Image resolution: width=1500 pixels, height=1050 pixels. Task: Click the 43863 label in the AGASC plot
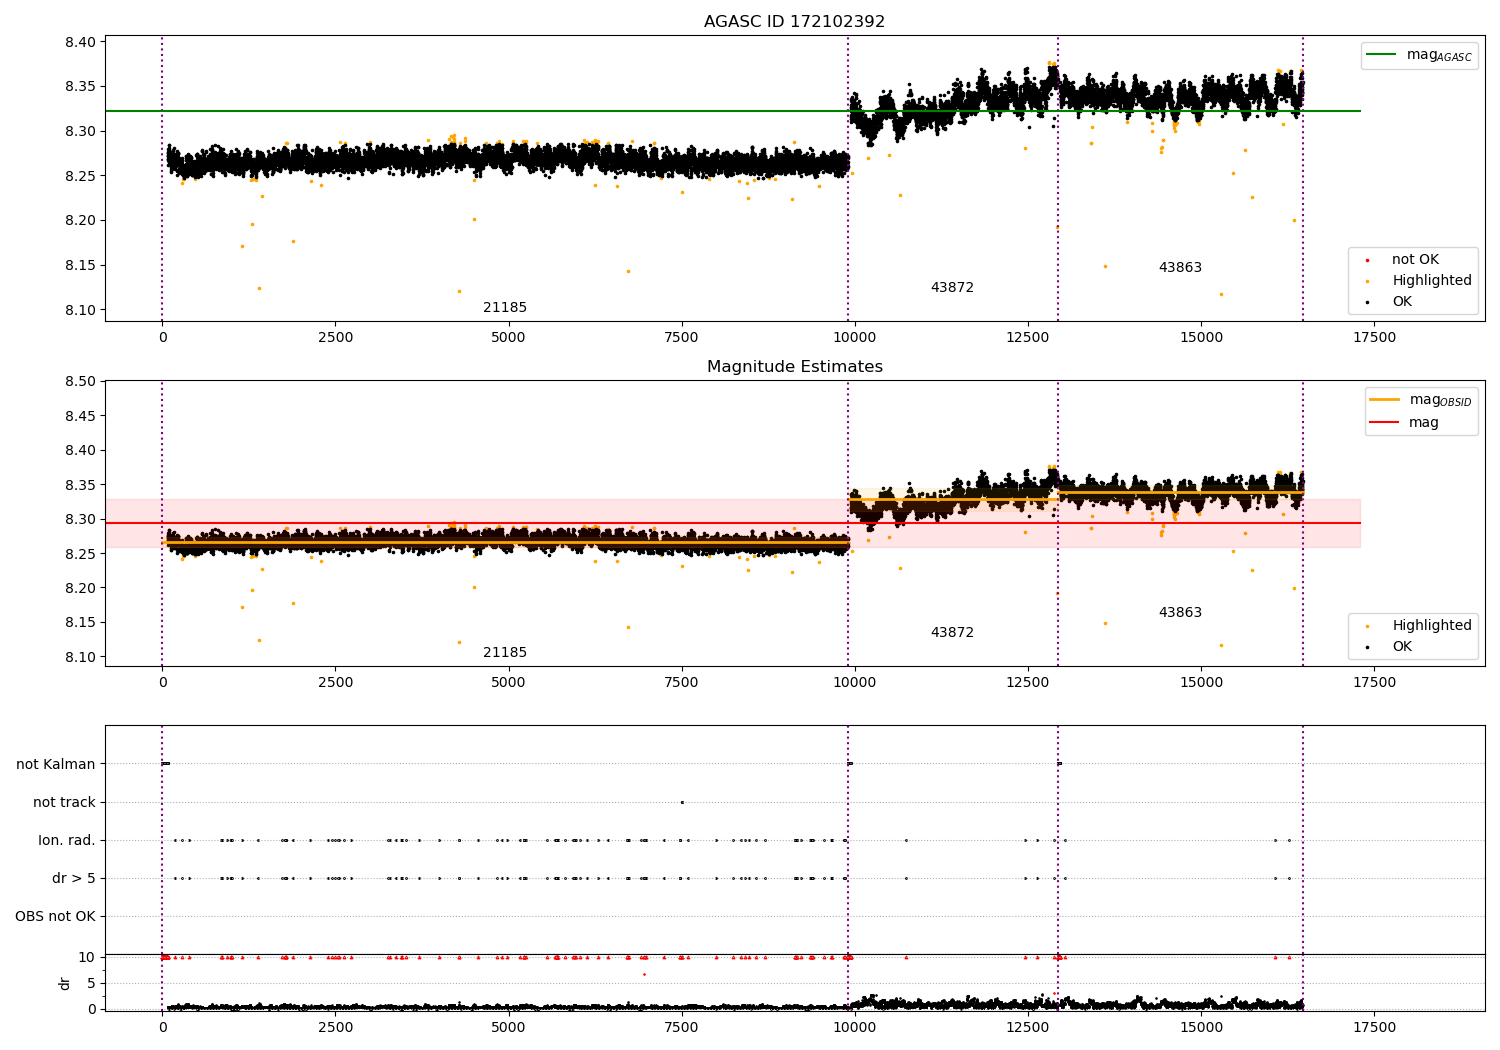click(x=1180, y=268)
